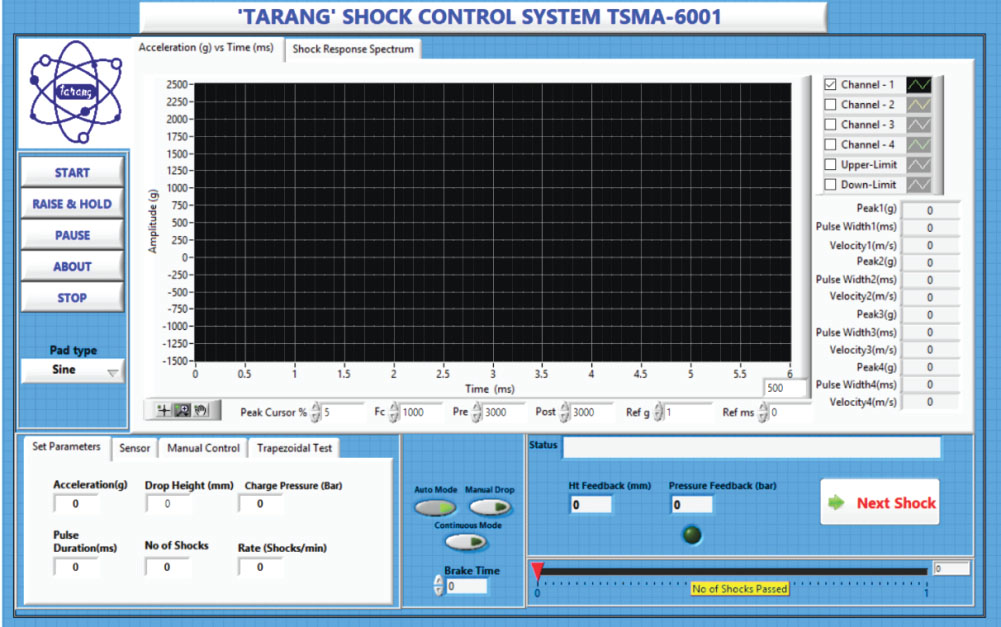Click the Ref ms stepper arrows
The height and width of the screenshot is (627, 1001).
pos(763,412)
